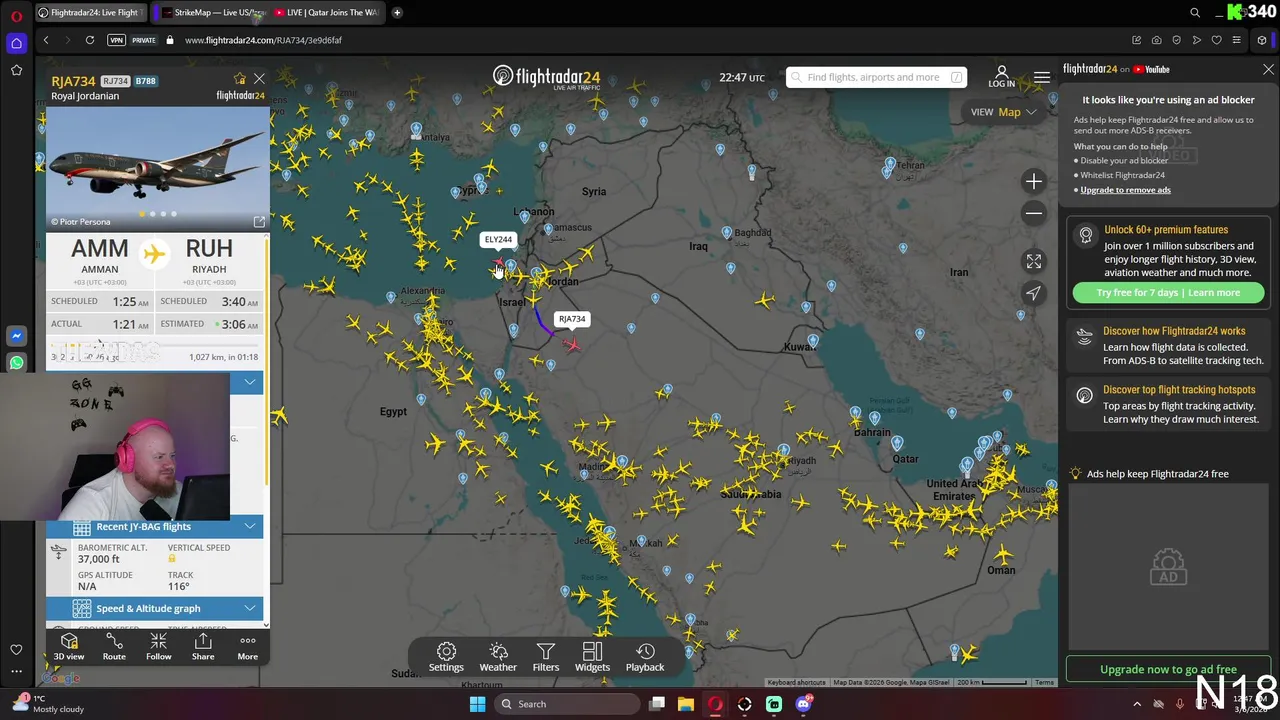Open Discord from taskbar
The image size is (1280, 720).
pos(803,704)
